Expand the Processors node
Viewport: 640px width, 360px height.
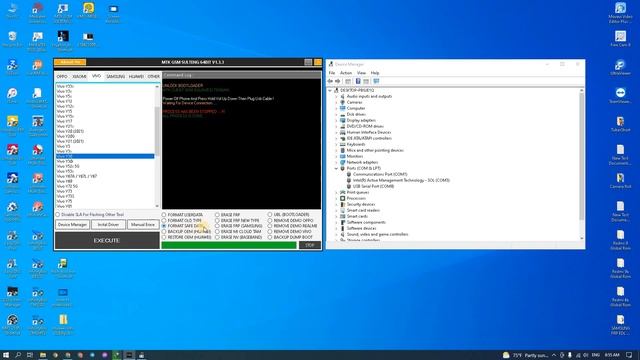[x=336, y=198]
